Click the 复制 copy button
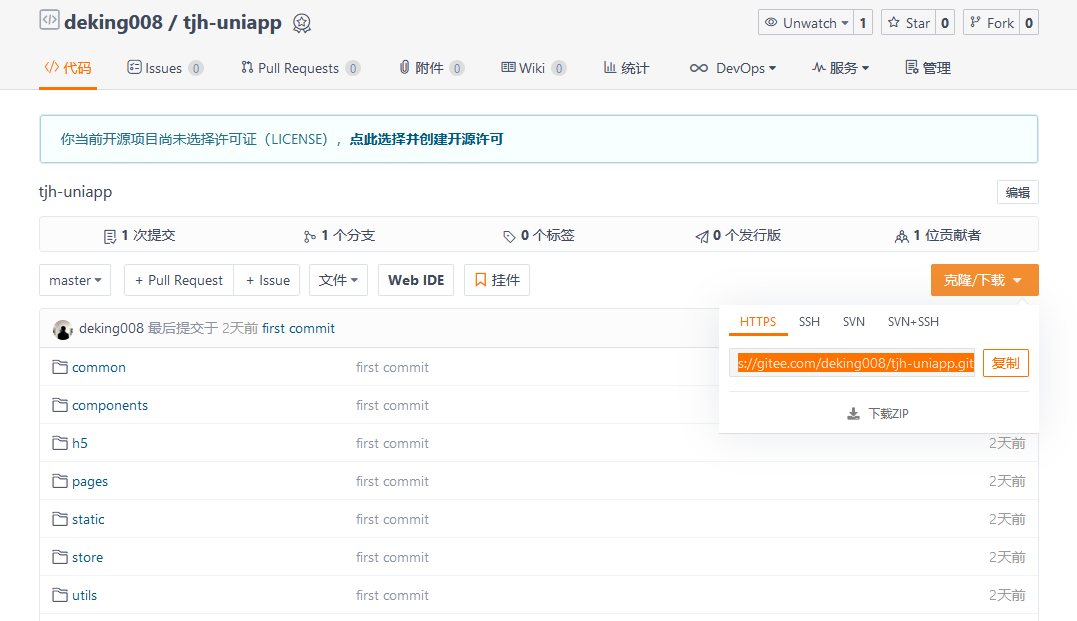The height and width of the screenshot is (621, 1077). tap(1006, 363)
